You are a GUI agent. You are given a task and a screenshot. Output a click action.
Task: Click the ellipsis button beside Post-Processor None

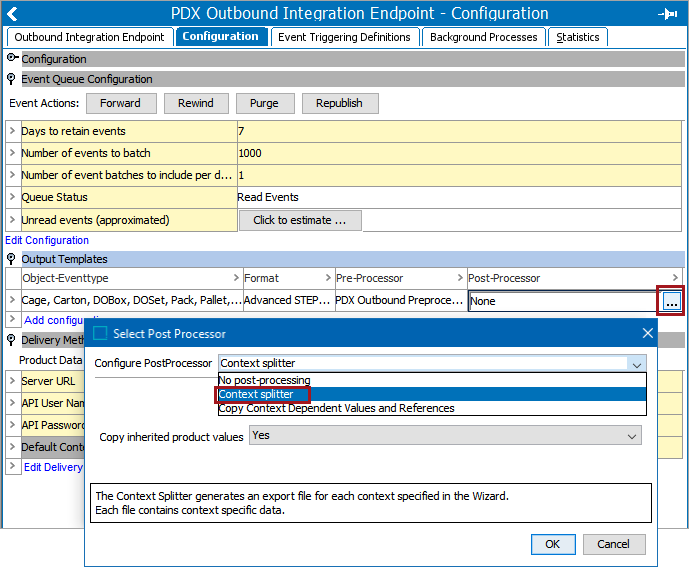671,301
